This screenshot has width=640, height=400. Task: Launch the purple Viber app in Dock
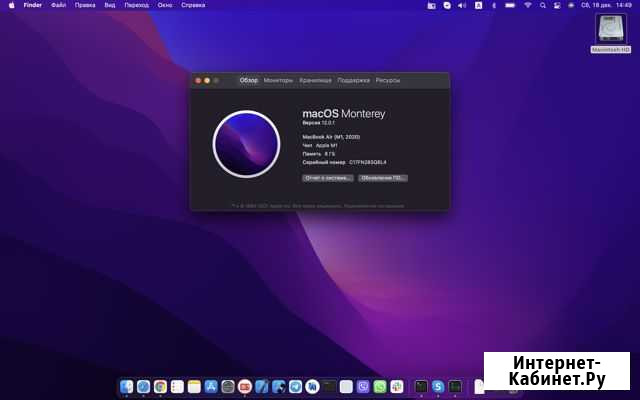point(363,386)
